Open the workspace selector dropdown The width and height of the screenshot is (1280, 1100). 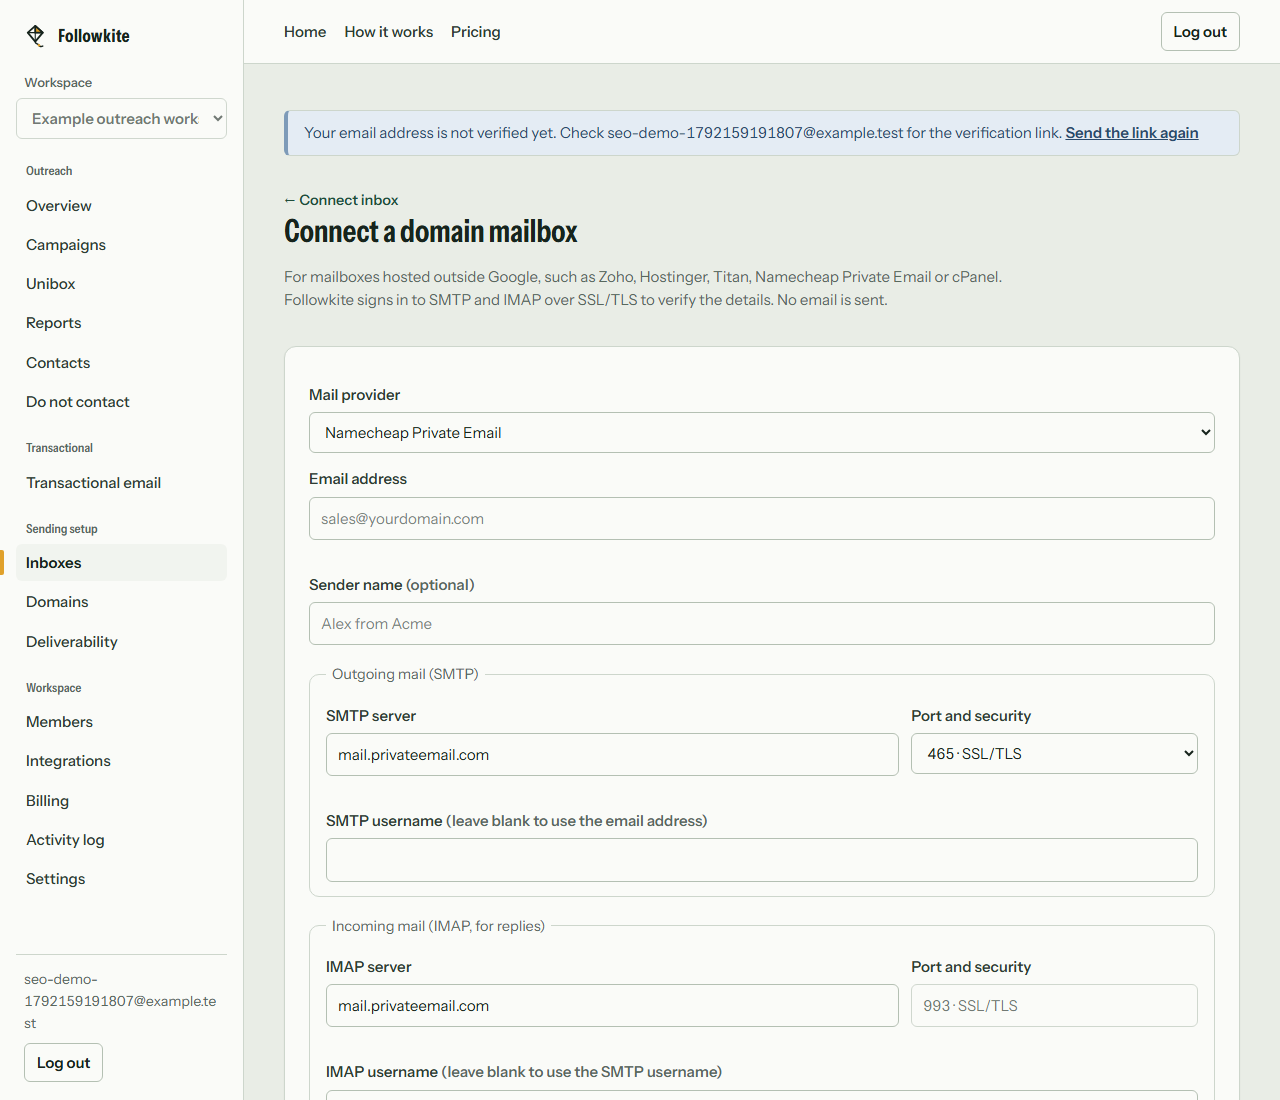[x=121, y=119]
